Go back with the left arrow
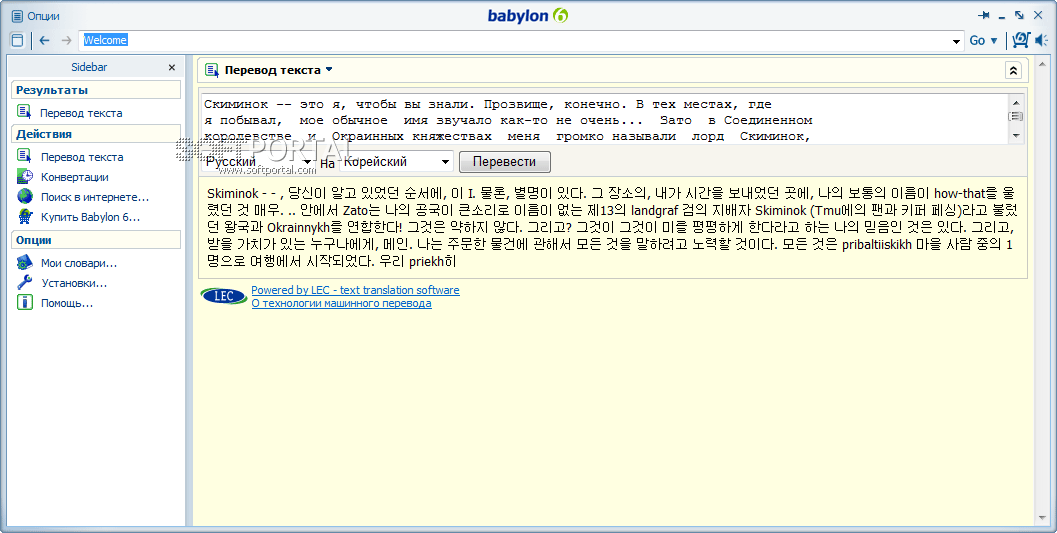 pyautogui.click(x=44, y=40)
